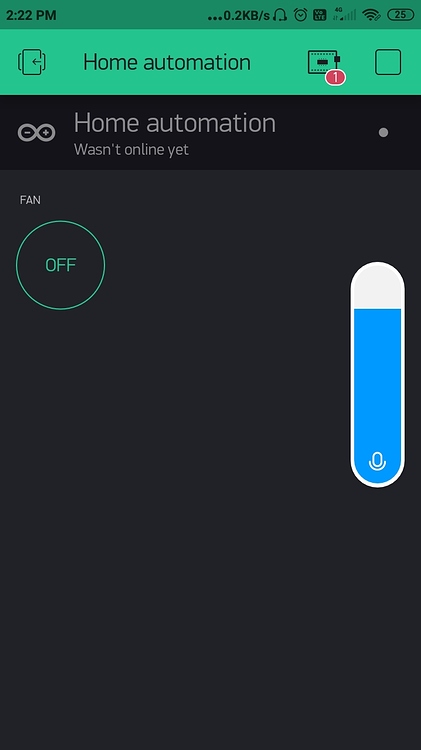The image size is (421, 750).
Task: Tap the exit project icon
Action: pos(32,62)
